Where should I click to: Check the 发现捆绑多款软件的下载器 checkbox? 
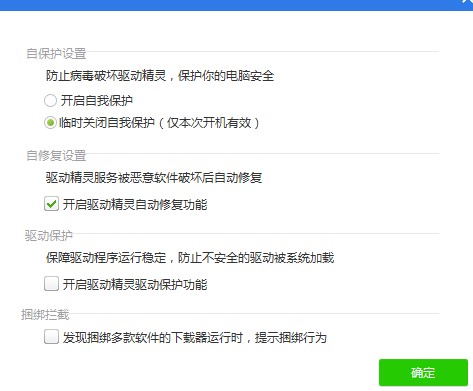[x=51, y=337]
